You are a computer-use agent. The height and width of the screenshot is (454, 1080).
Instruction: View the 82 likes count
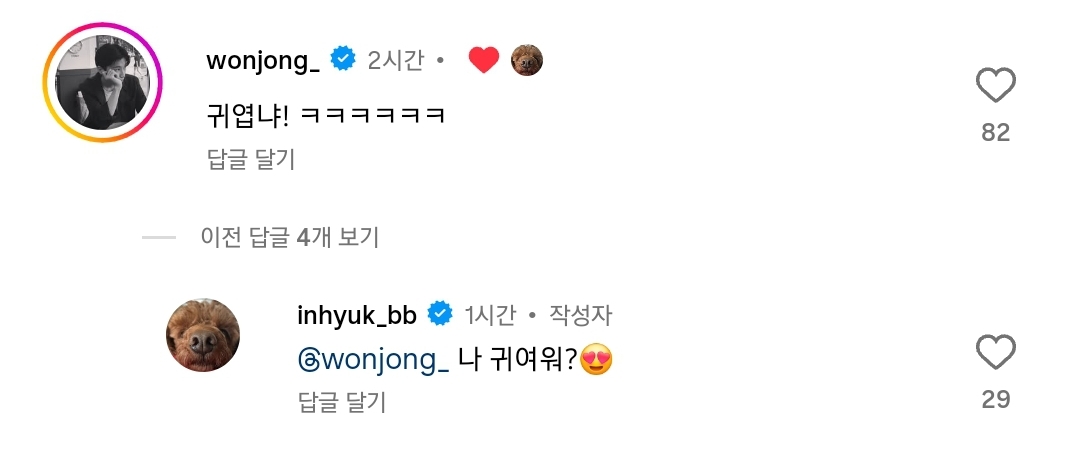click(x=995, y=132)
